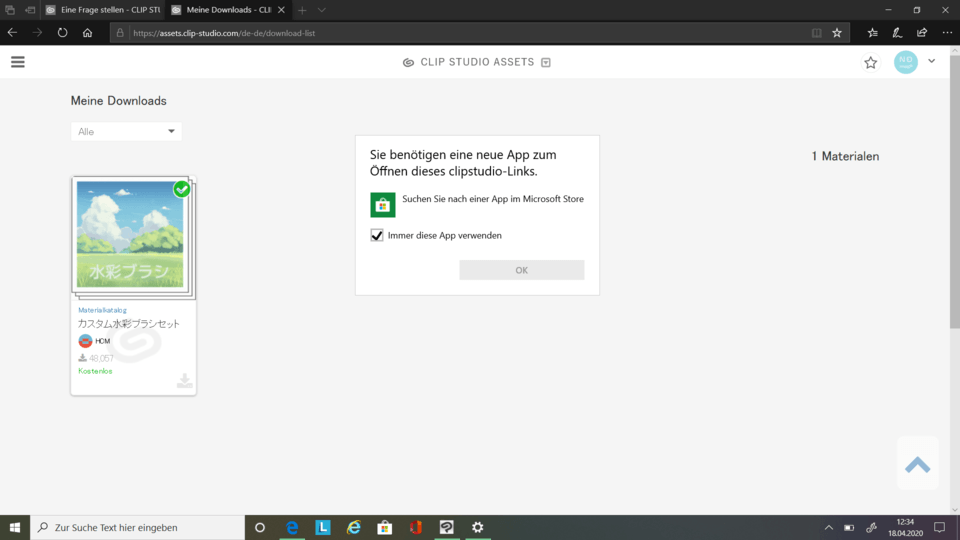The width and height of the screenshot is (960, 540).
Task: Open the hamburger menu on Clip Studio Assets
Action: [18, 62]
